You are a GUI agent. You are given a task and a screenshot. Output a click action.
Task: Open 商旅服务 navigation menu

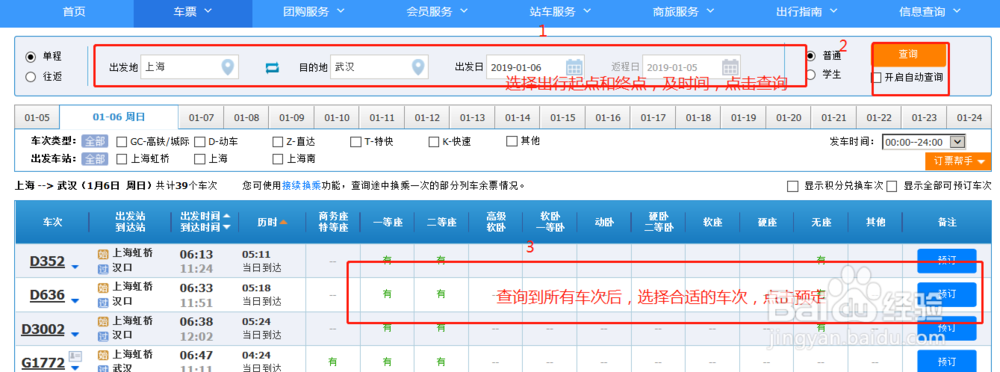click(684, 11)
